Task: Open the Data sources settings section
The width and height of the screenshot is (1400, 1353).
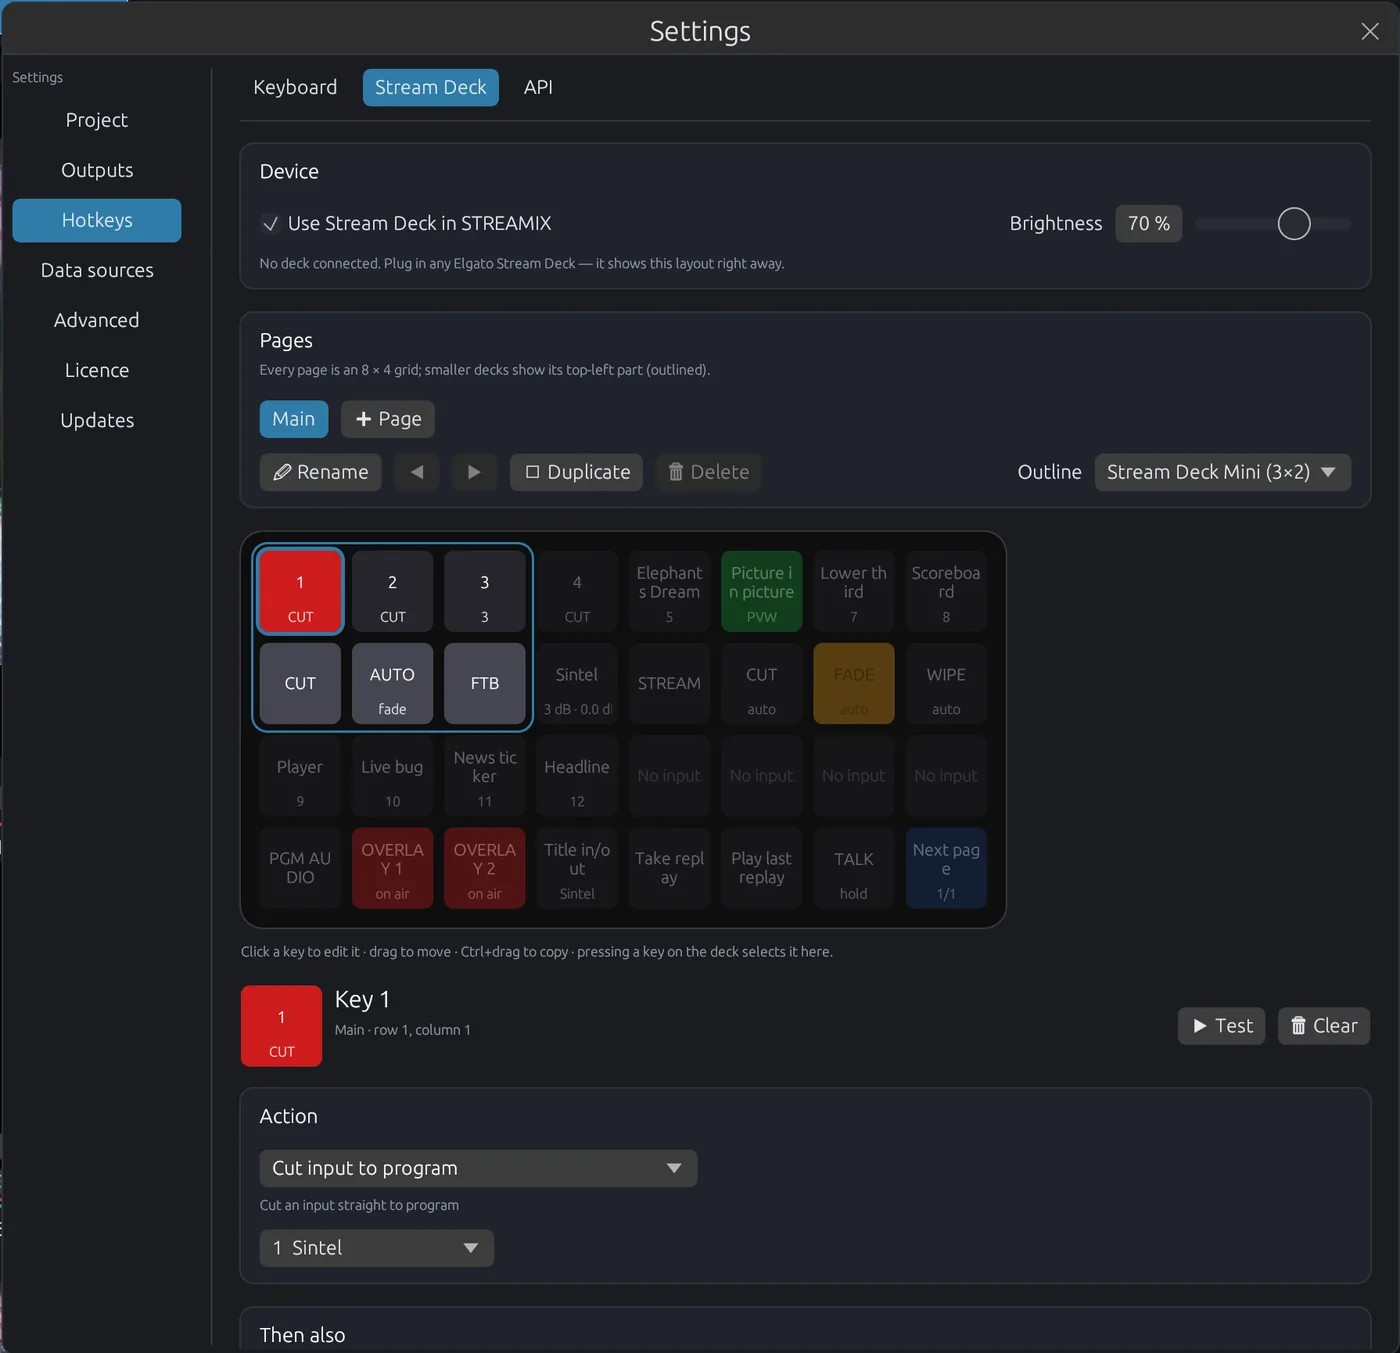Action: pyautogui.click(x=97, y=270)
